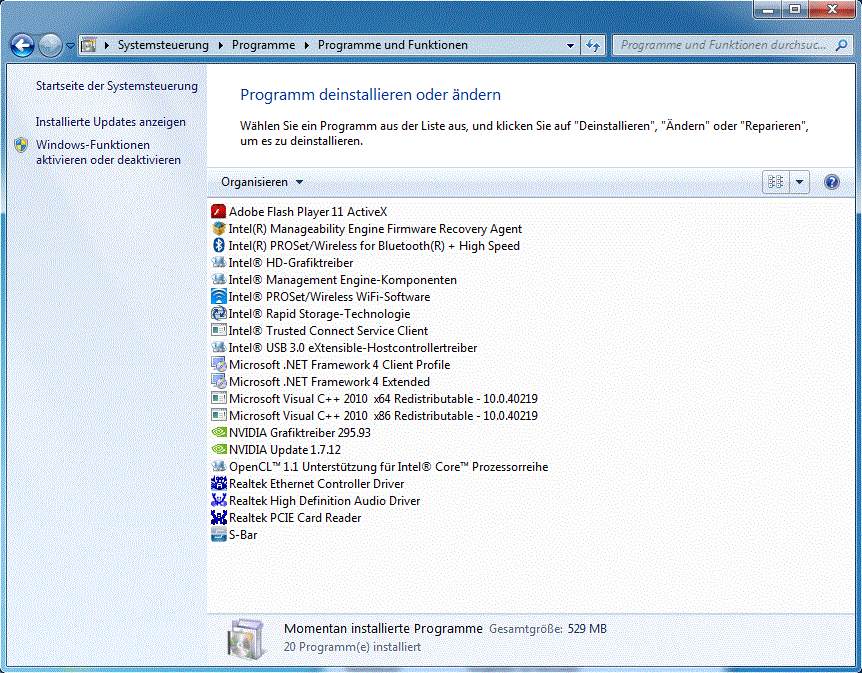862x673 pixels.
Task: Click the Bluetooth icon for Intel PROSet/Wireless
Action: [219, 245]
